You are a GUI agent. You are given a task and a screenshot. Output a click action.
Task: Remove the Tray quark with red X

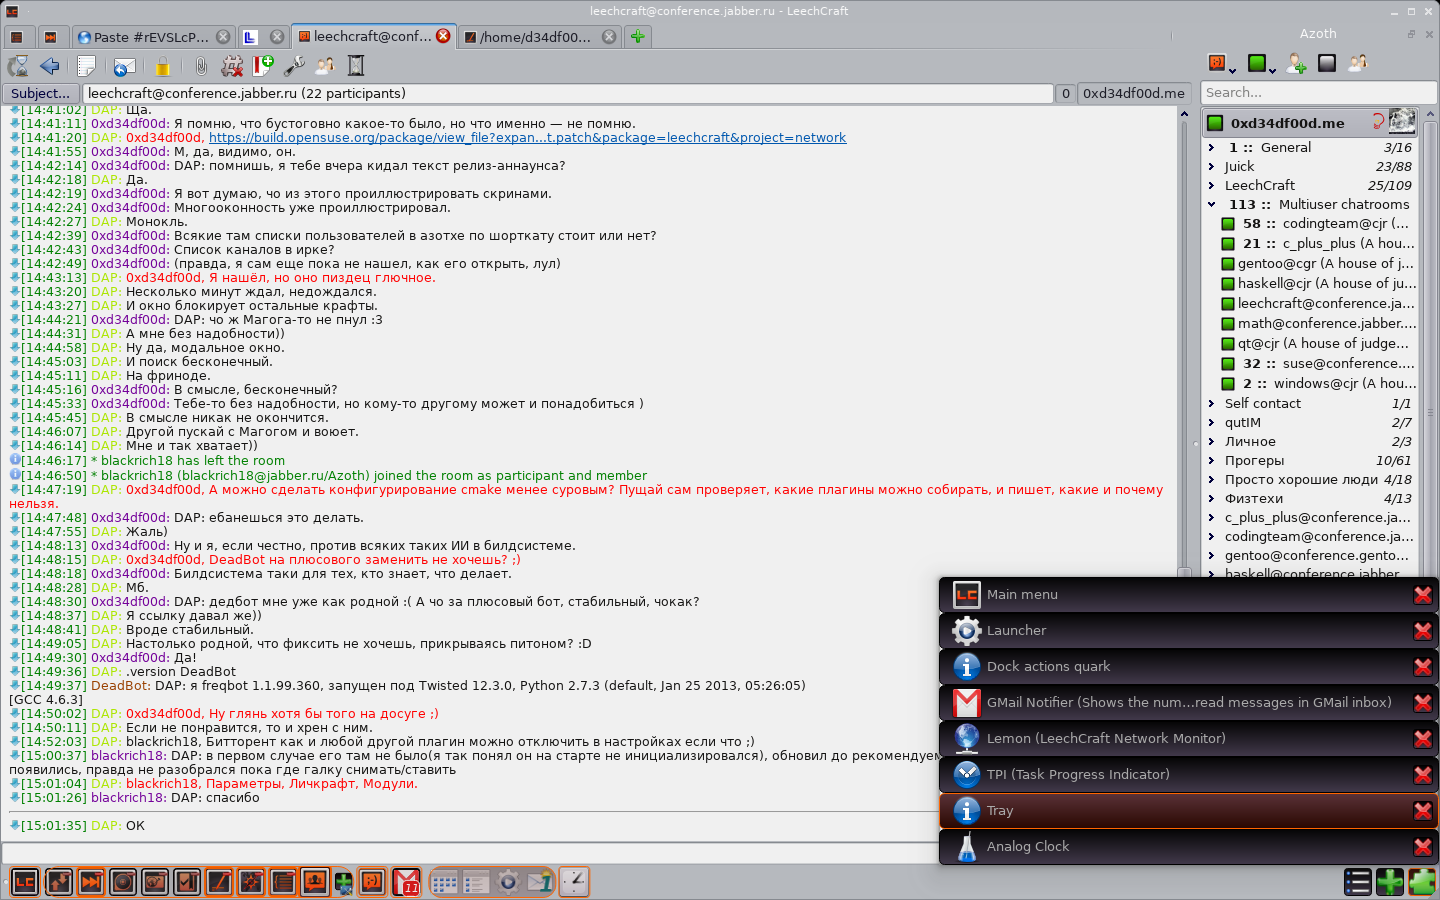click(x=1422, y=811)
